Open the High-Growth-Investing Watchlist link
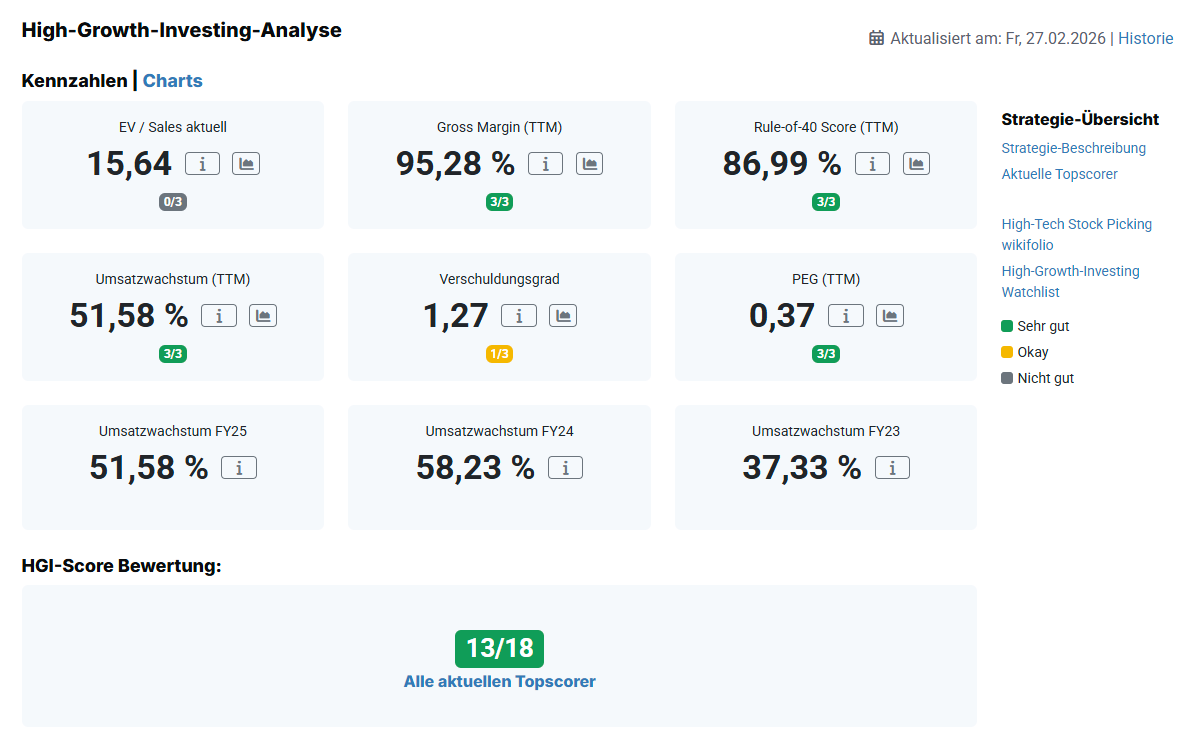This screenshot has height=748, width=1204. [1070, 281]
